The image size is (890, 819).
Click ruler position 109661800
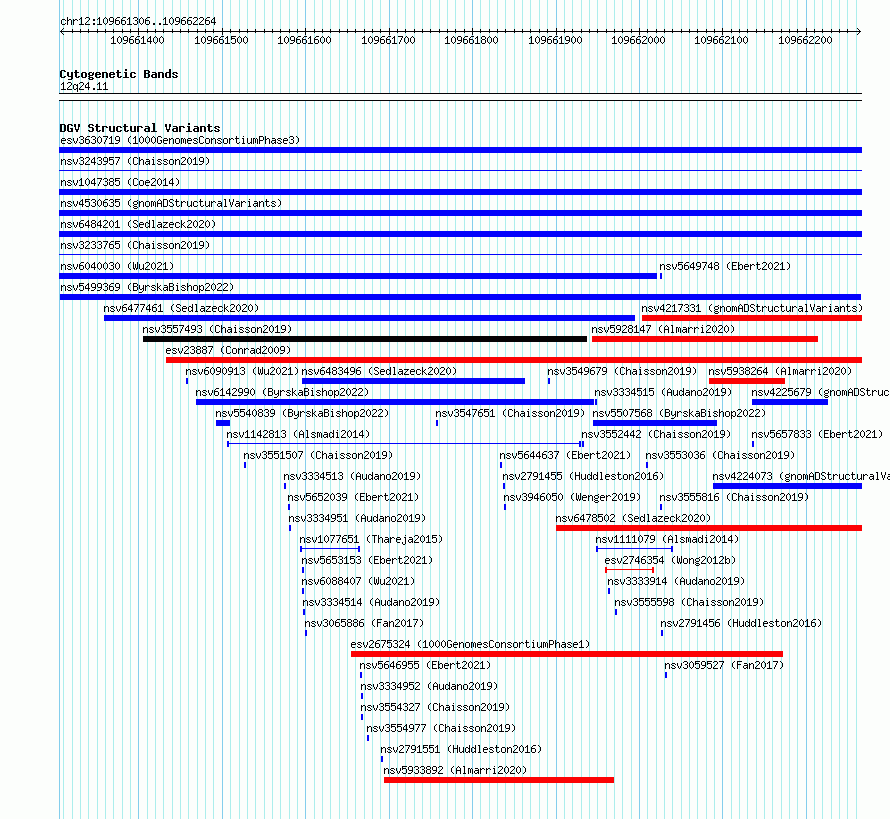(x=471, y=40)
